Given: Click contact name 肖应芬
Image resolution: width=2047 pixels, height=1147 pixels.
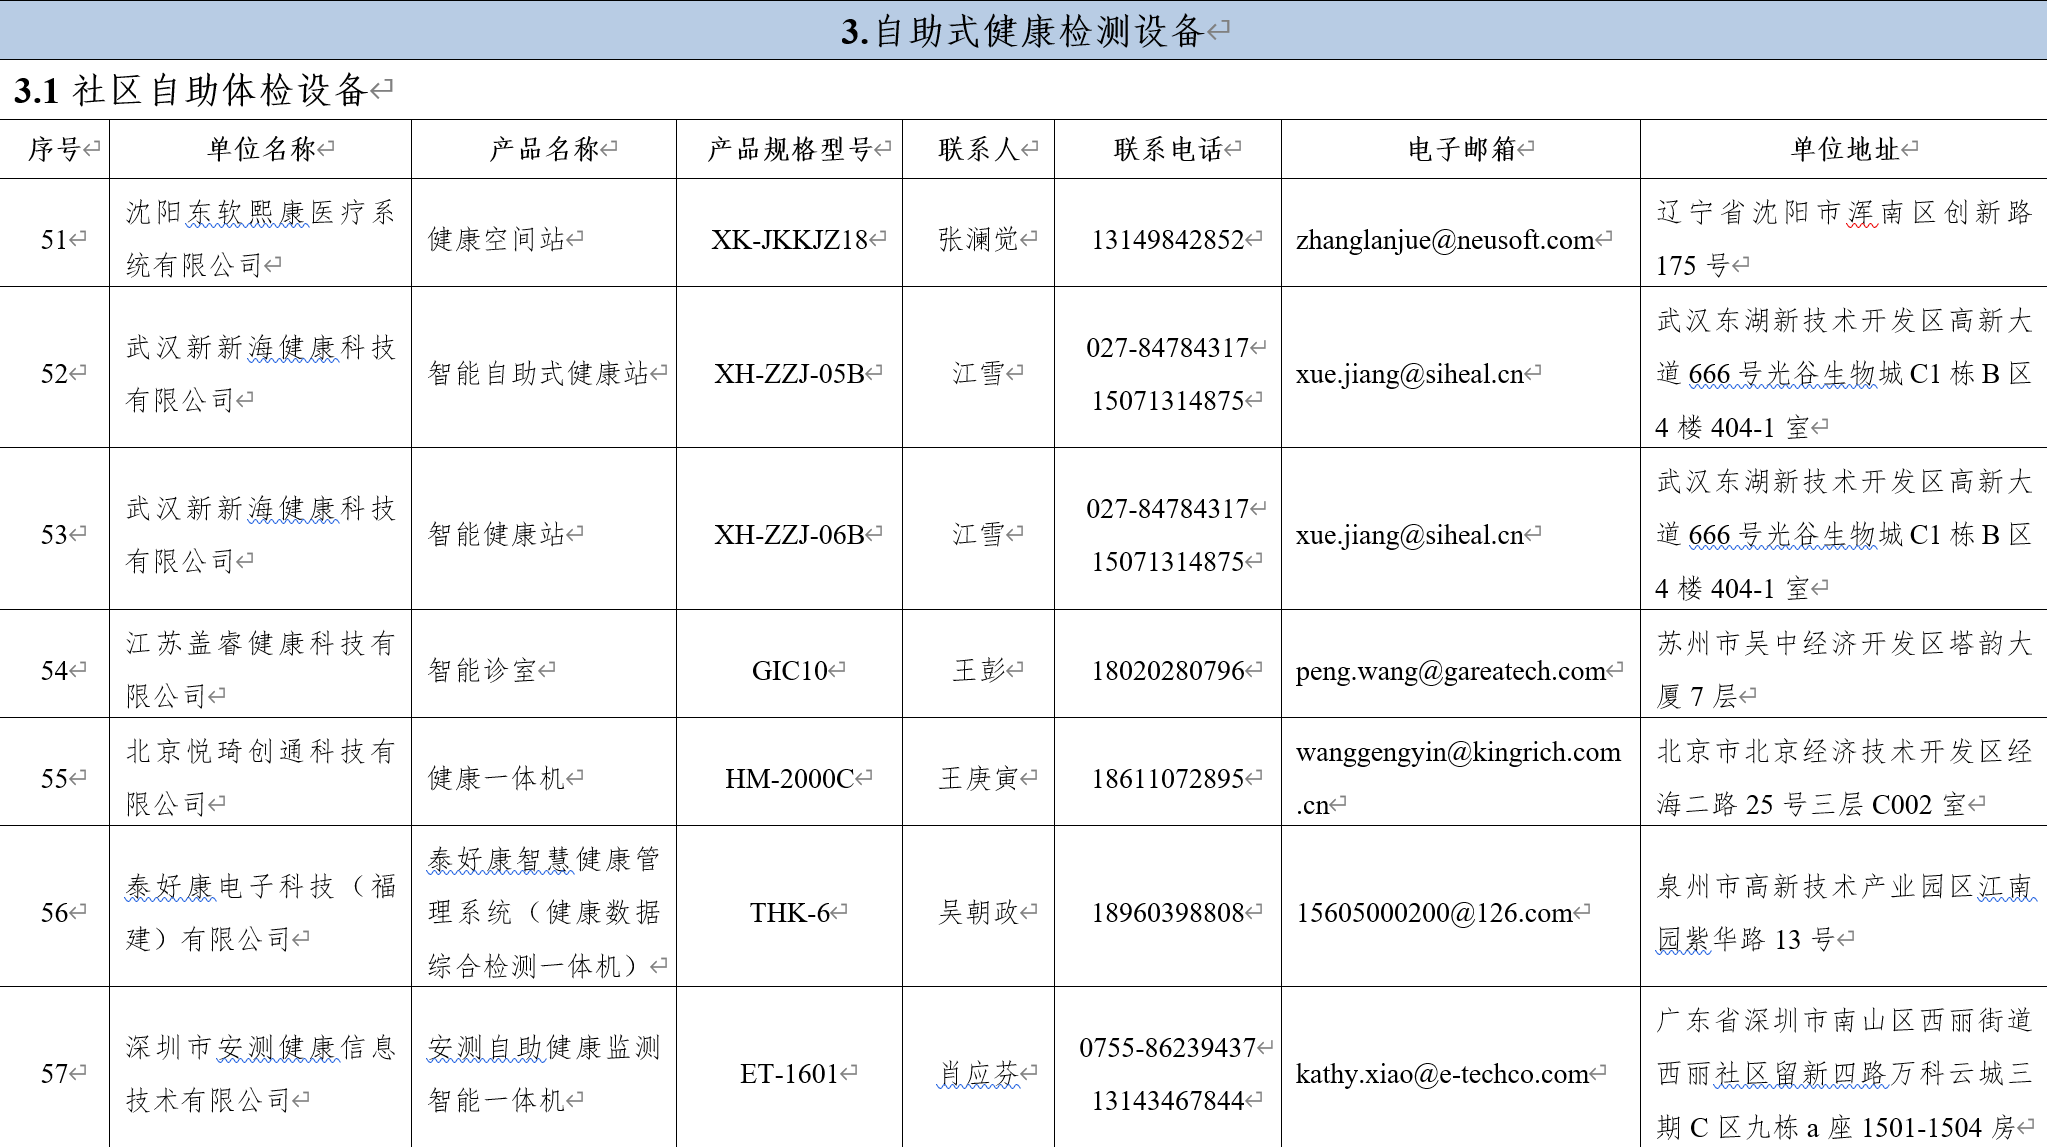Looking at the screenshot, I should tap(979, 1074).
